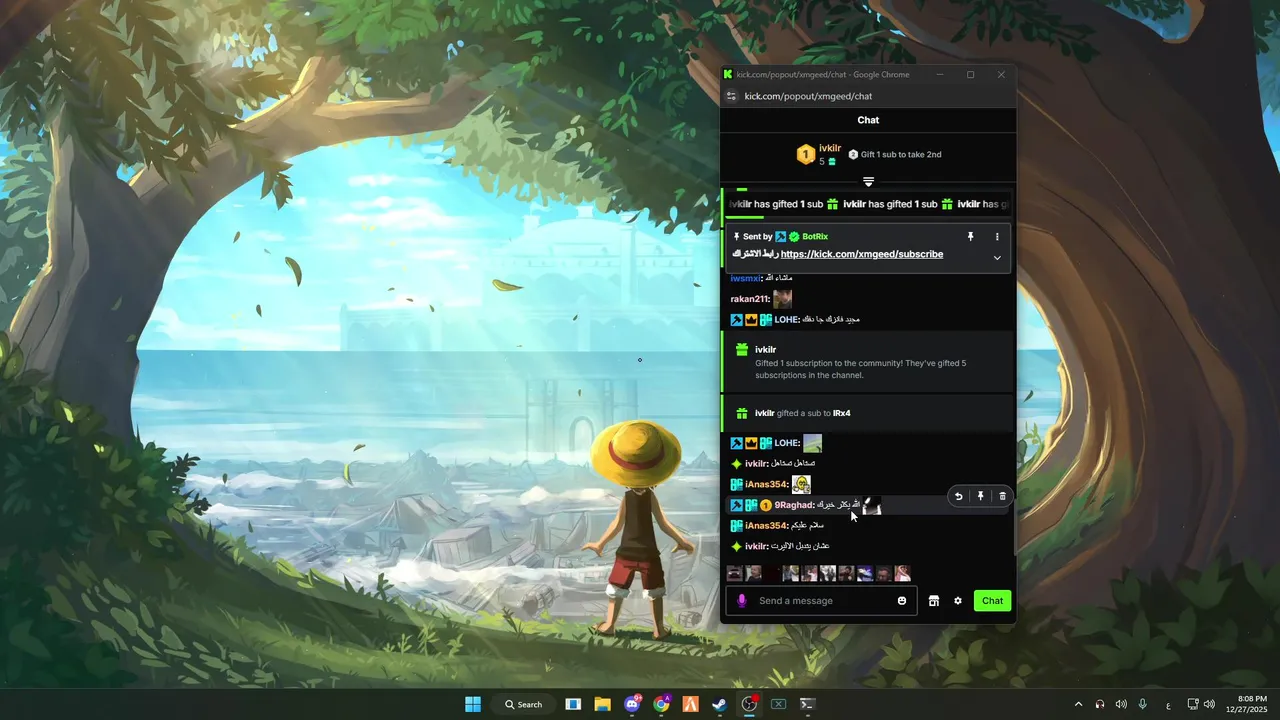The width and height of the screenshot is (1280, 720).
Task: Switch to OBS Studio in the taskbar
Action: (749, 704)
